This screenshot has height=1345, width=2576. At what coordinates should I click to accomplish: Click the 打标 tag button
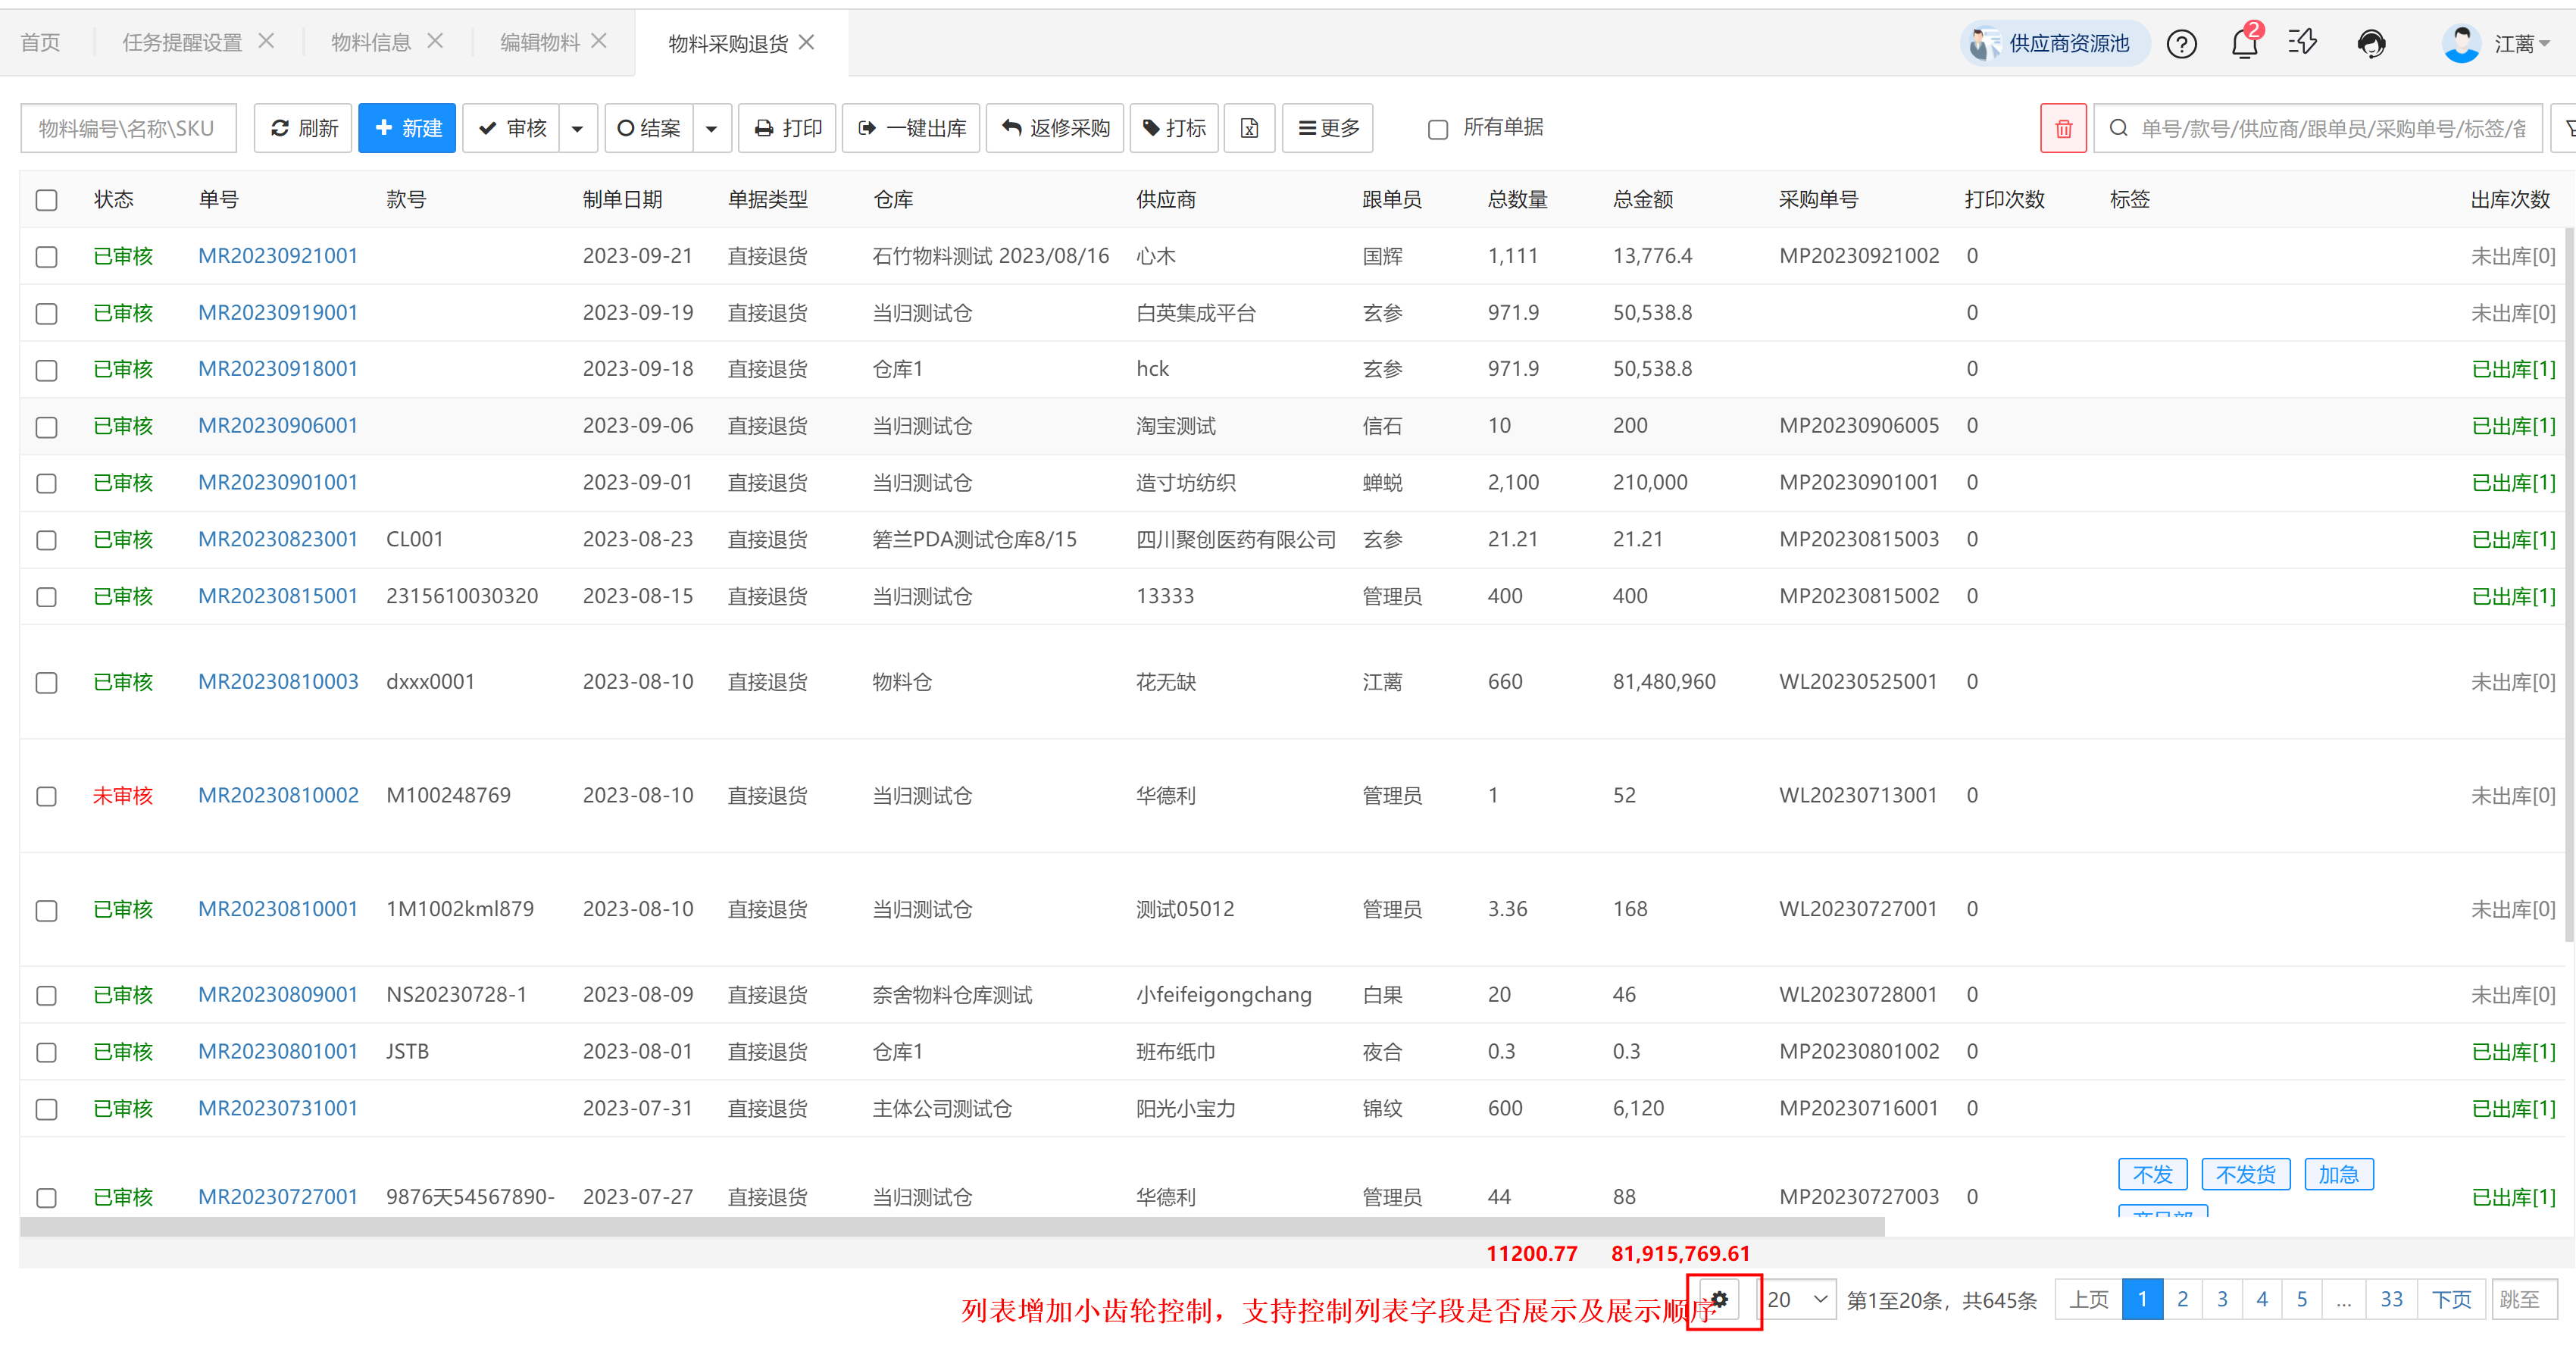(1174, 128)
